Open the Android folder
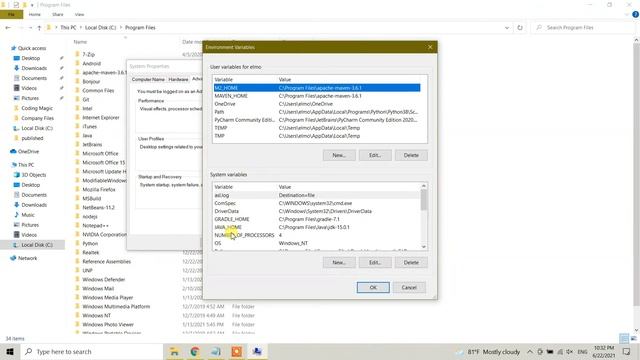Screen dimensions: 640x360 pyautogui.click(x=91, y=63)
